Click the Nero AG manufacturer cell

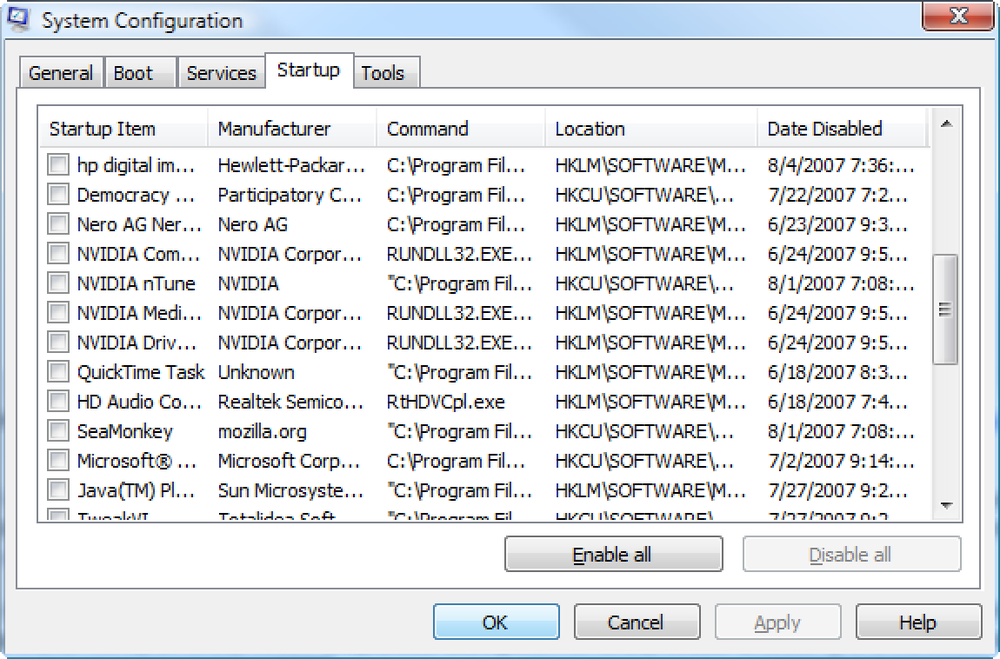[x=253, y=225]
